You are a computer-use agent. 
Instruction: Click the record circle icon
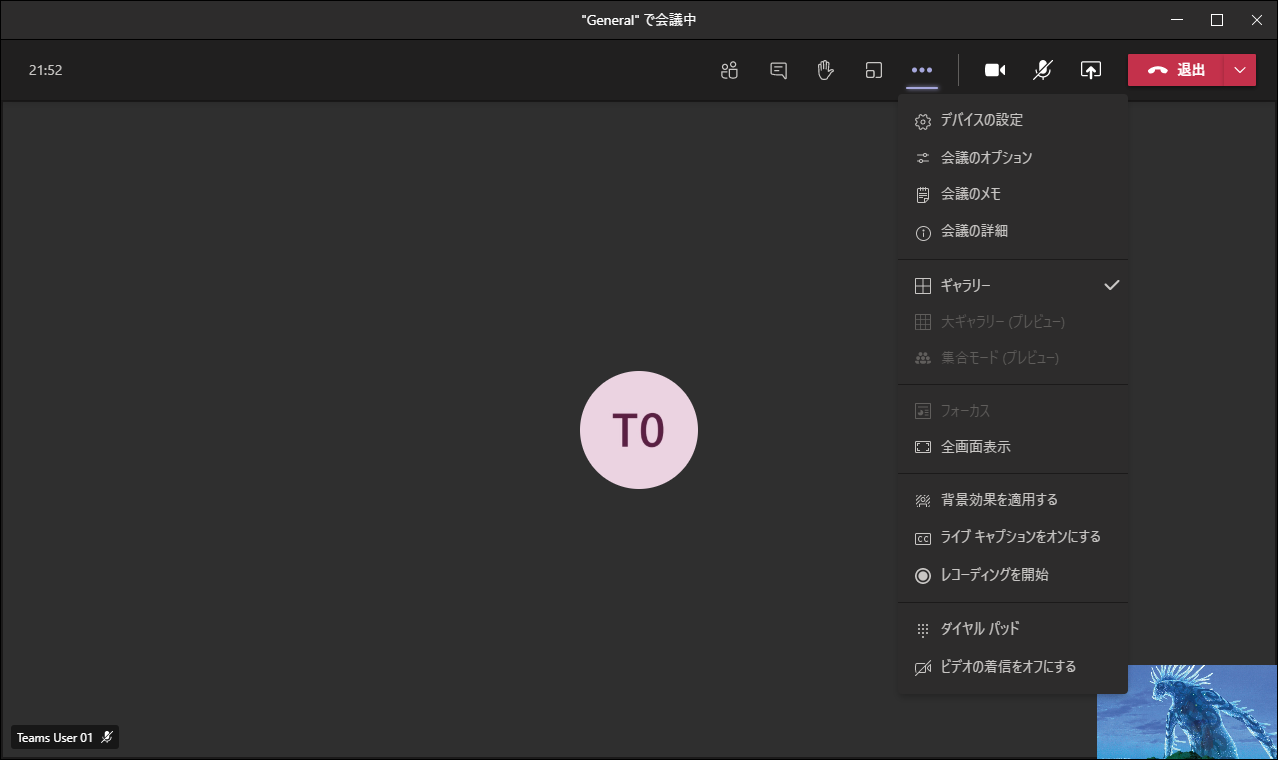(923, 576)
